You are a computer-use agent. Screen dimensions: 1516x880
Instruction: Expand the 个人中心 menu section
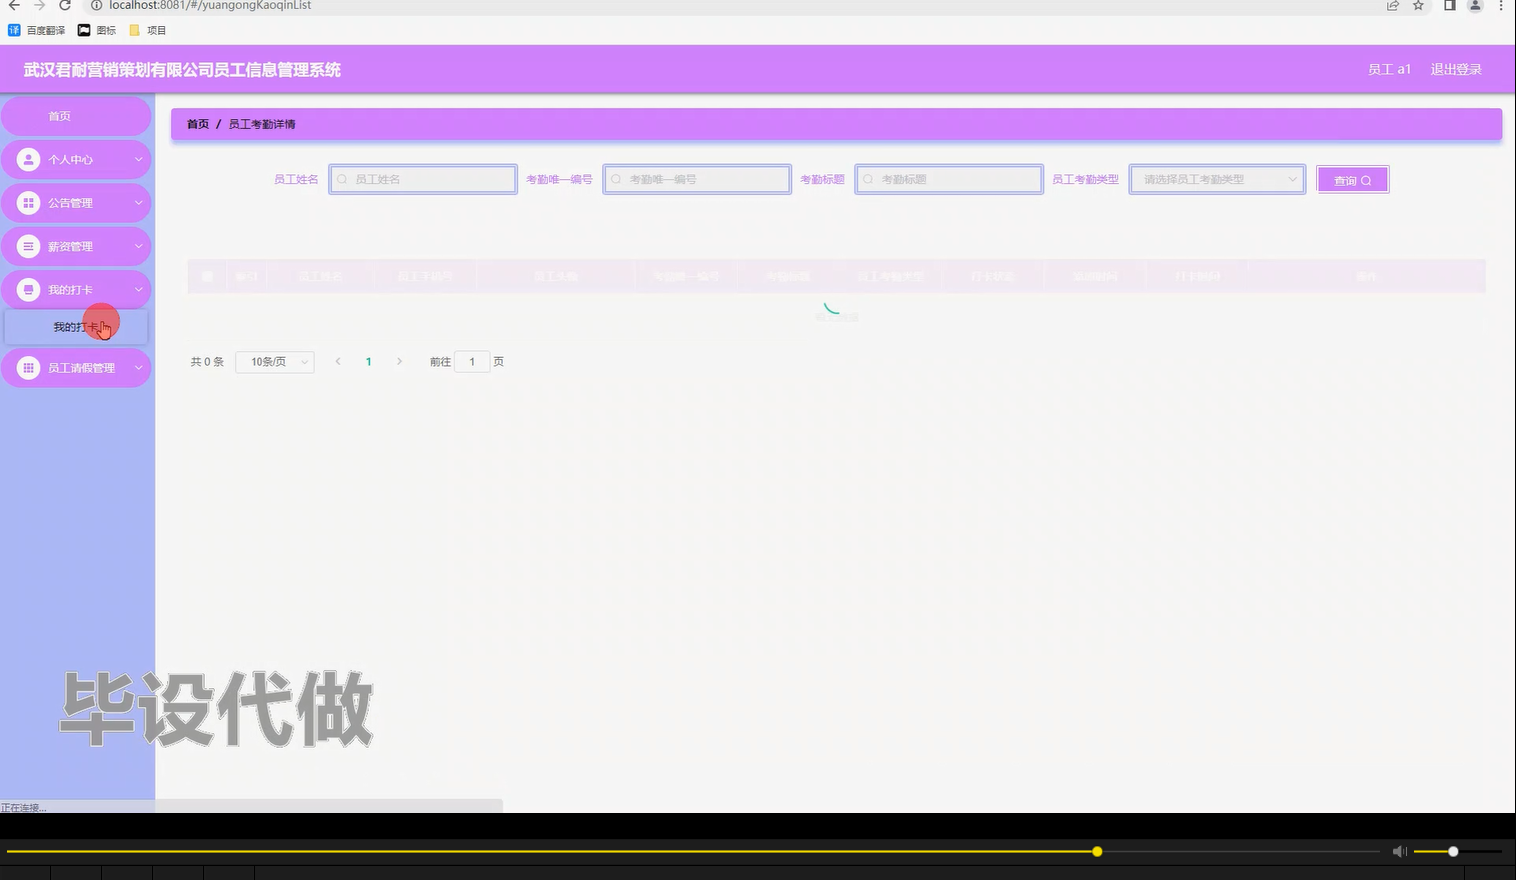(x=139, y=158)
